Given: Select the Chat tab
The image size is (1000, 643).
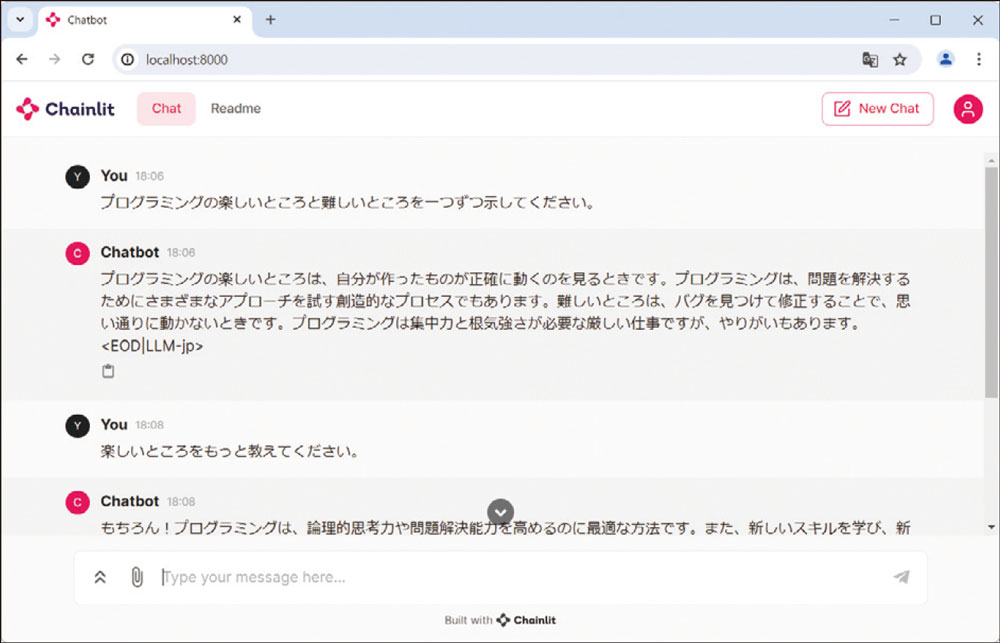Looking at the screenshot, I should (165, 108).
